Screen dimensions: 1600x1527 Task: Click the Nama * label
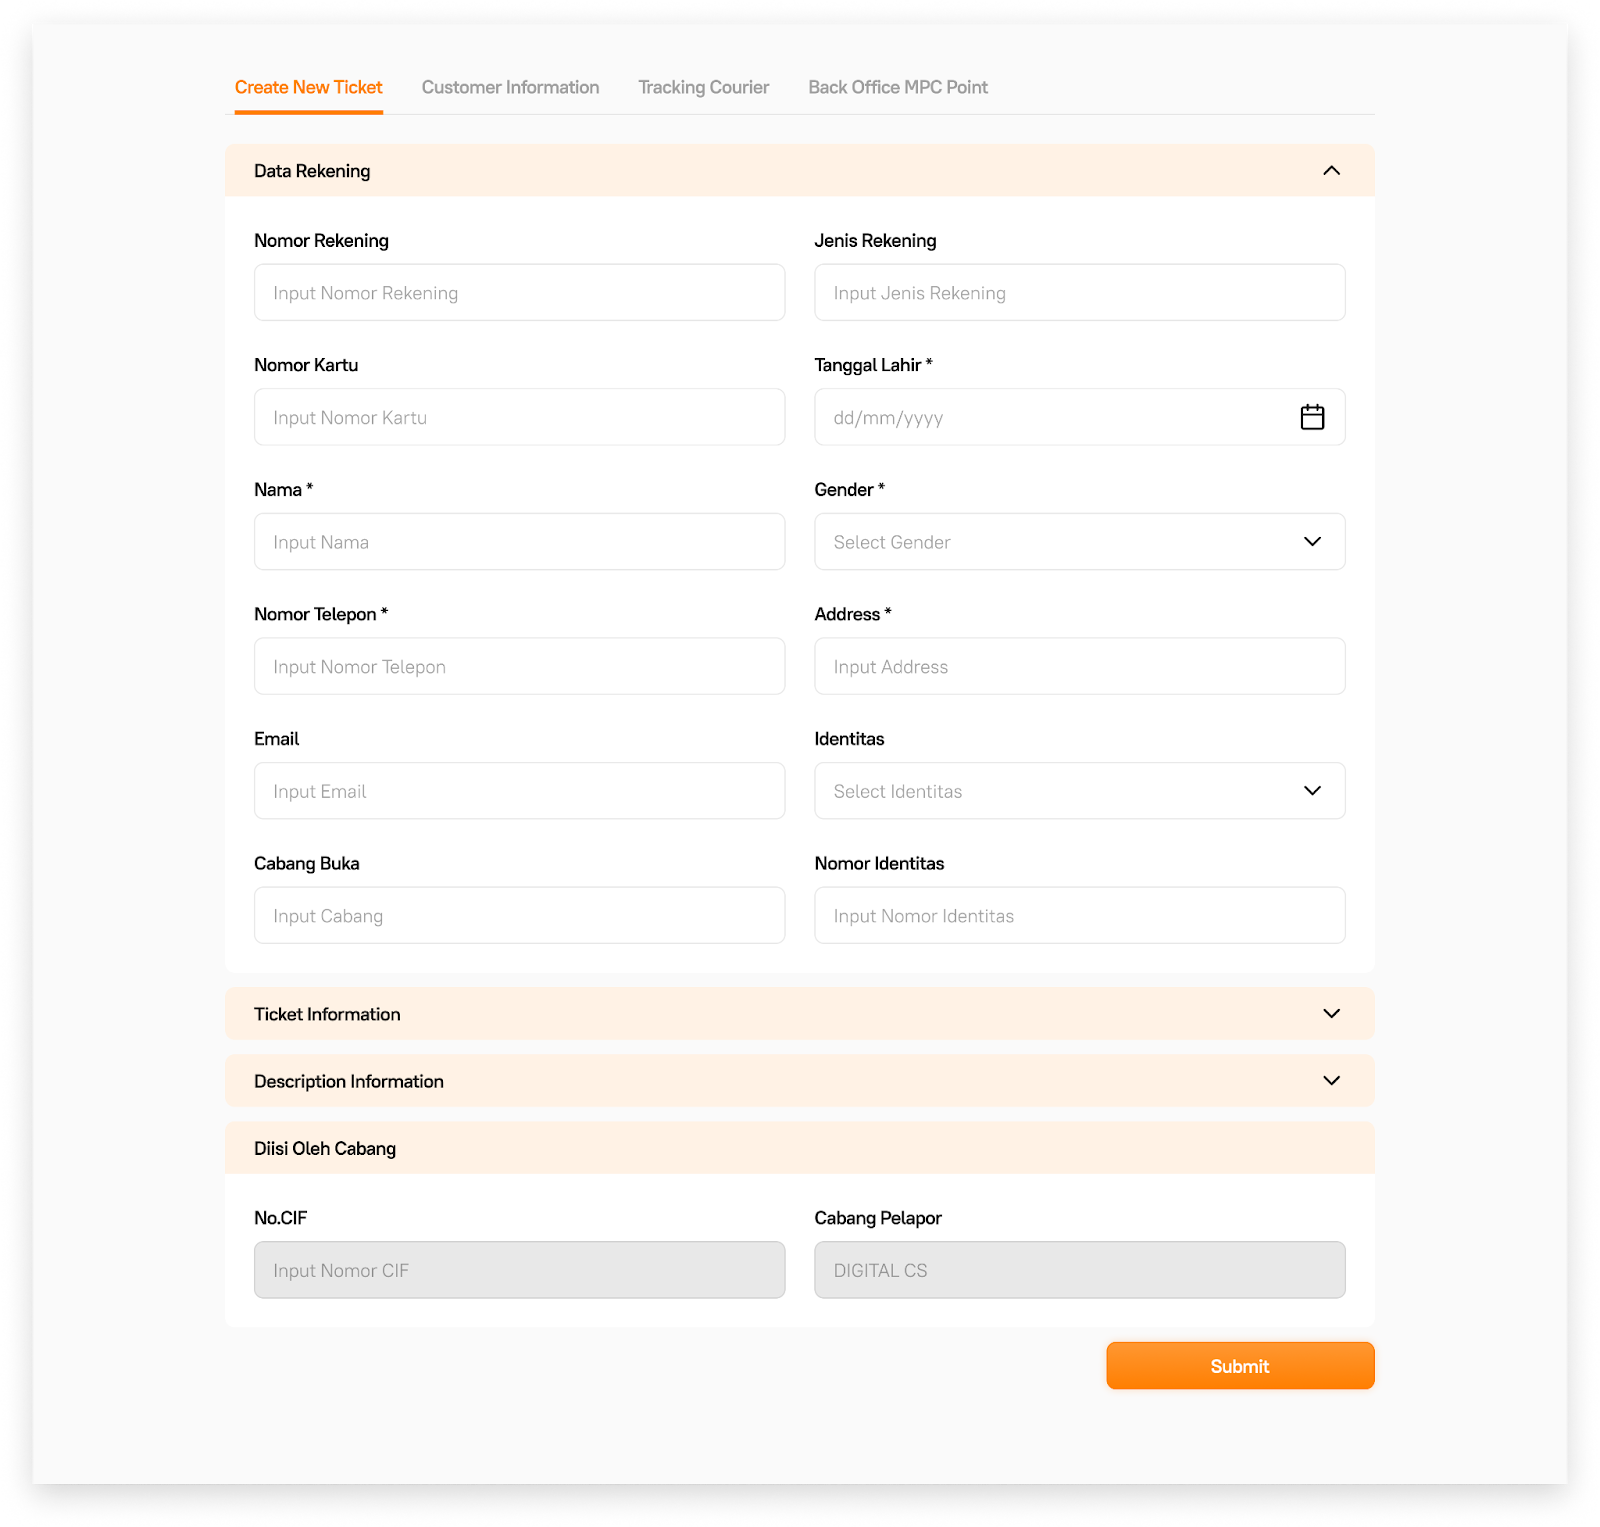284,490
